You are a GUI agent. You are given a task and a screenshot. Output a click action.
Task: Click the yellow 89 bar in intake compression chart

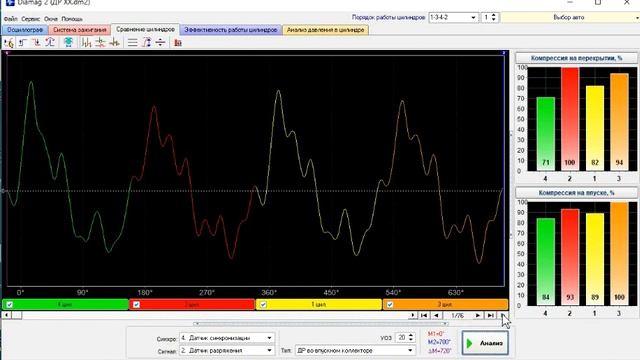pyautogui.click(x=595, y=259)
